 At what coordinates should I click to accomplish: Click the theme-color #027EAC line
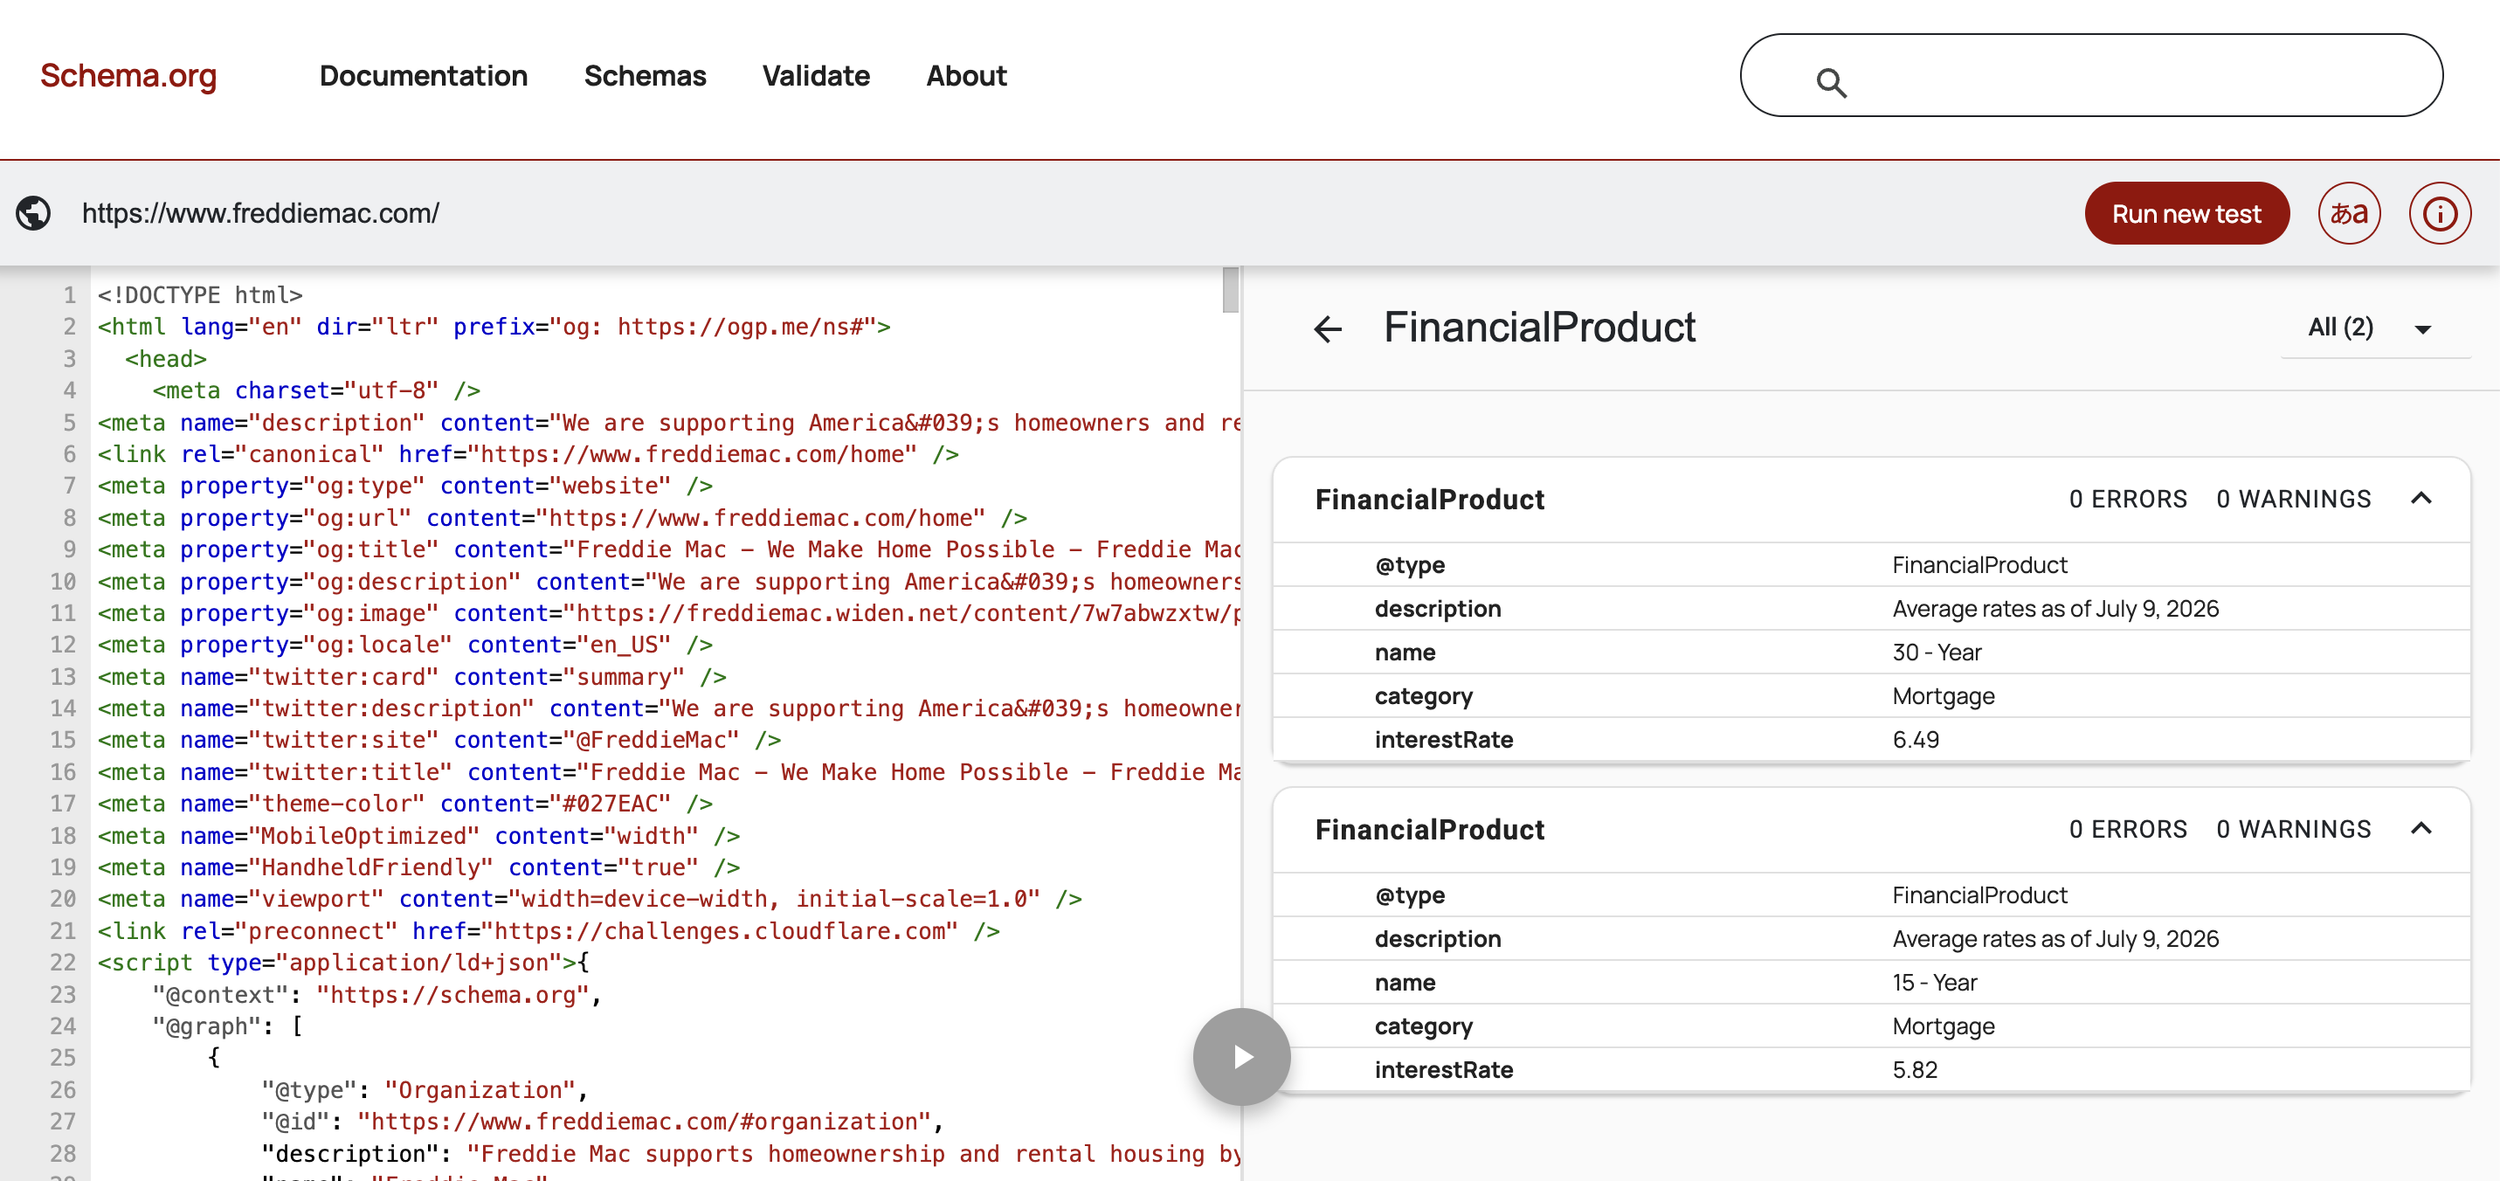[405, 804]
